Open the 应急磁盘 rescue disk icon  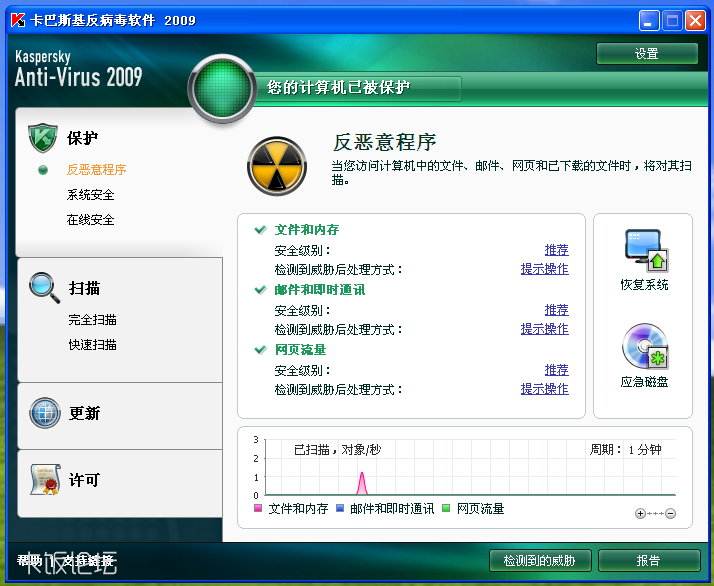click(x=644, y=347)
